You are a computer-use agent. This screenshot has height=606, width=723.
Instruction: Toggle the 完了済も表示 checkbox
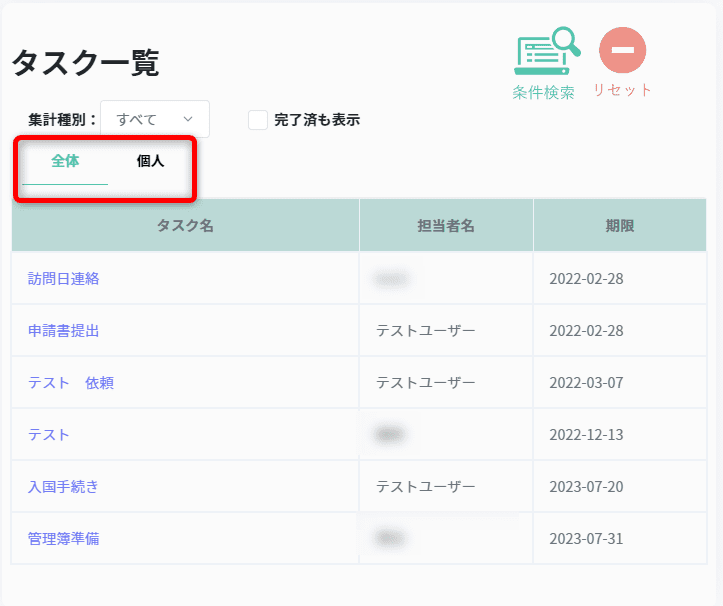pyautogui.click(x=258, y=120)
